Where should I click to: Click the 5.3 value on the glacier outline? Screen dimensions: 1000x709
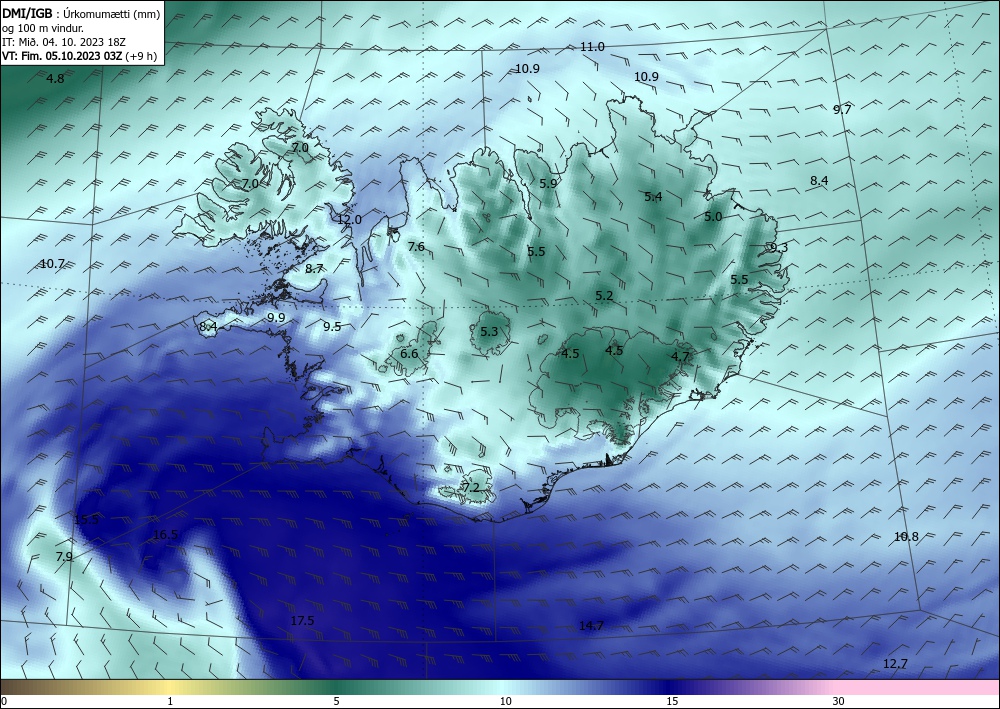tap(489, 332)
